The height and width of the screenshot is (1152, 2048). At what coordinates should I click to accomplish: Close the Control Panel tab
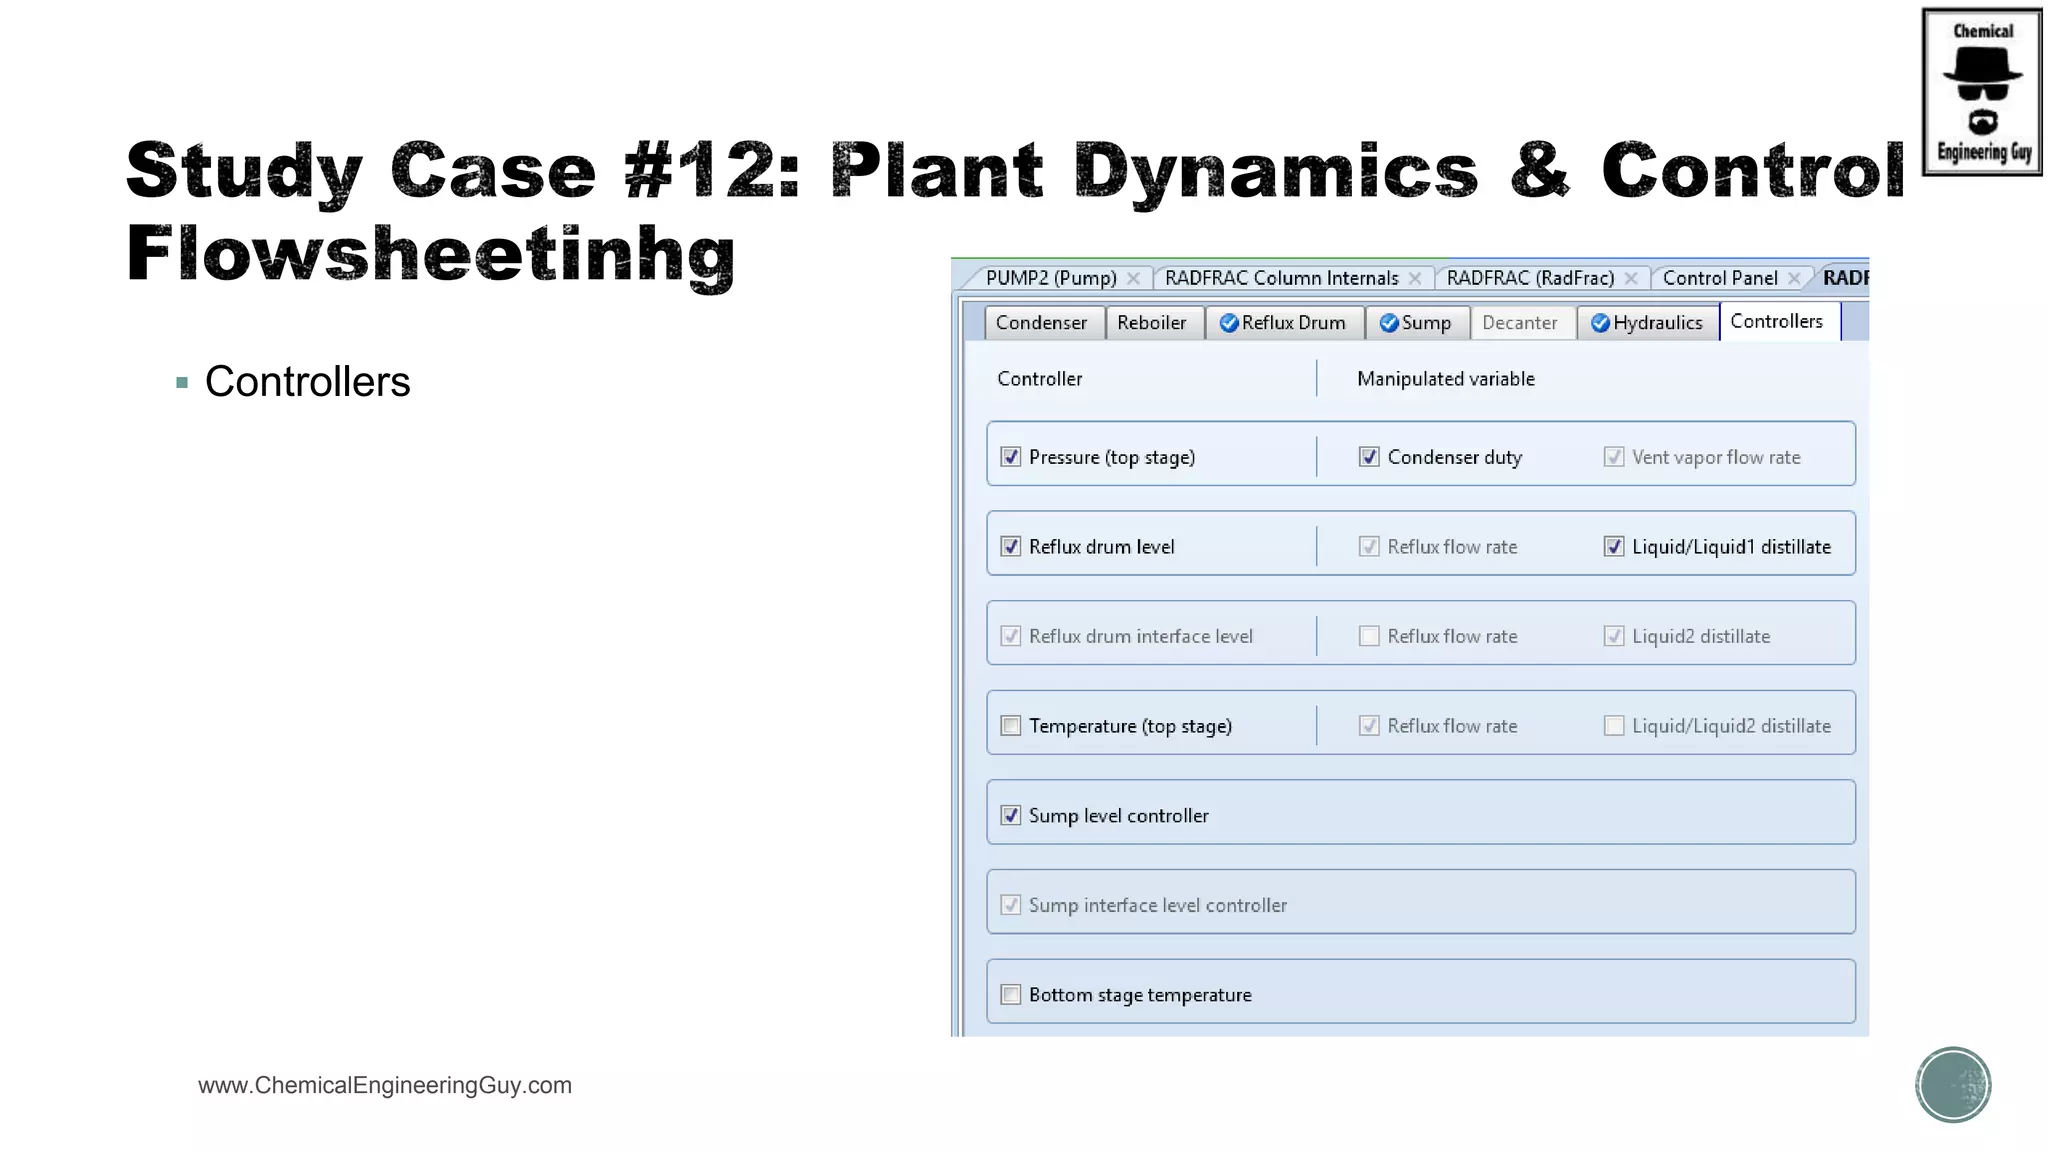pyautogui.click(x=1794, y=279)
